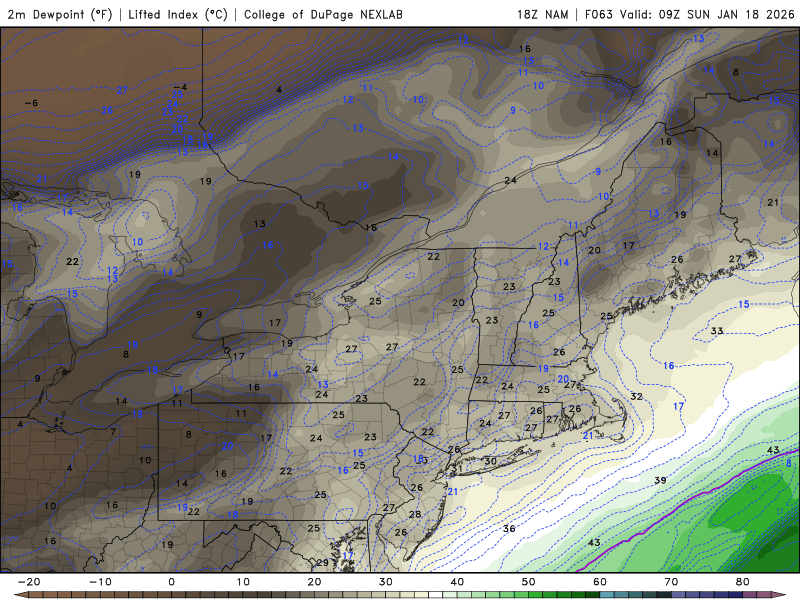The image size is (800, 600).
Task: Click the offshore "33" dewpoint value
Action: click(717, 331)
